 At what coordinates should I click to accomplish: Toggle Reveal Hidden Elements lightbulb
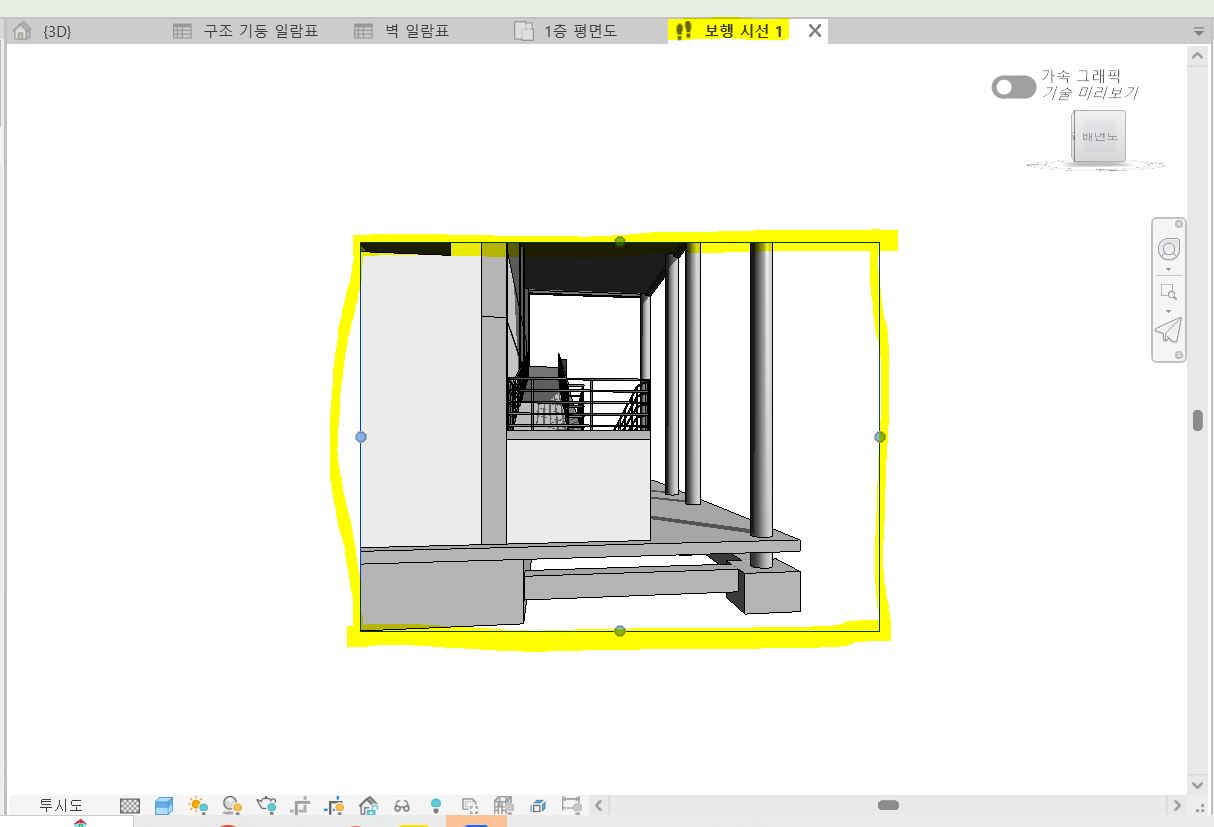(436, 805)
